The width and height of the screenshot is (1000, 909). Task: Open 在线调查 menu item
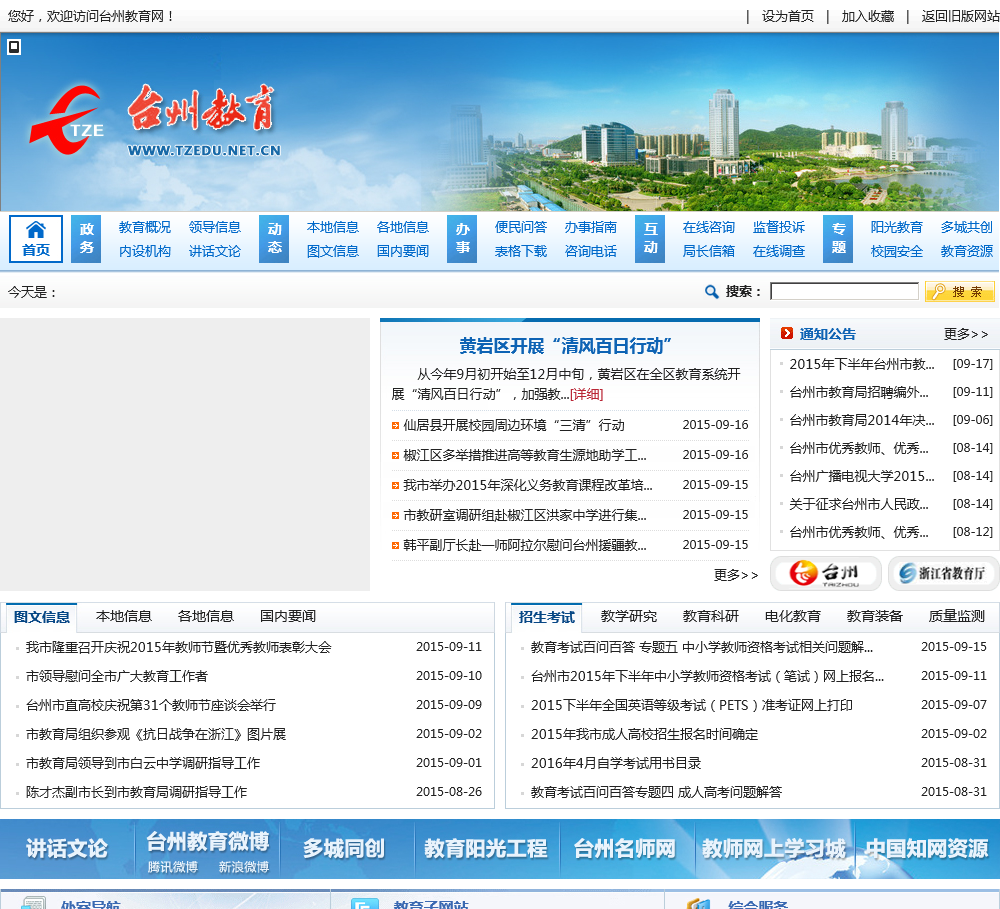coord(779,251)
